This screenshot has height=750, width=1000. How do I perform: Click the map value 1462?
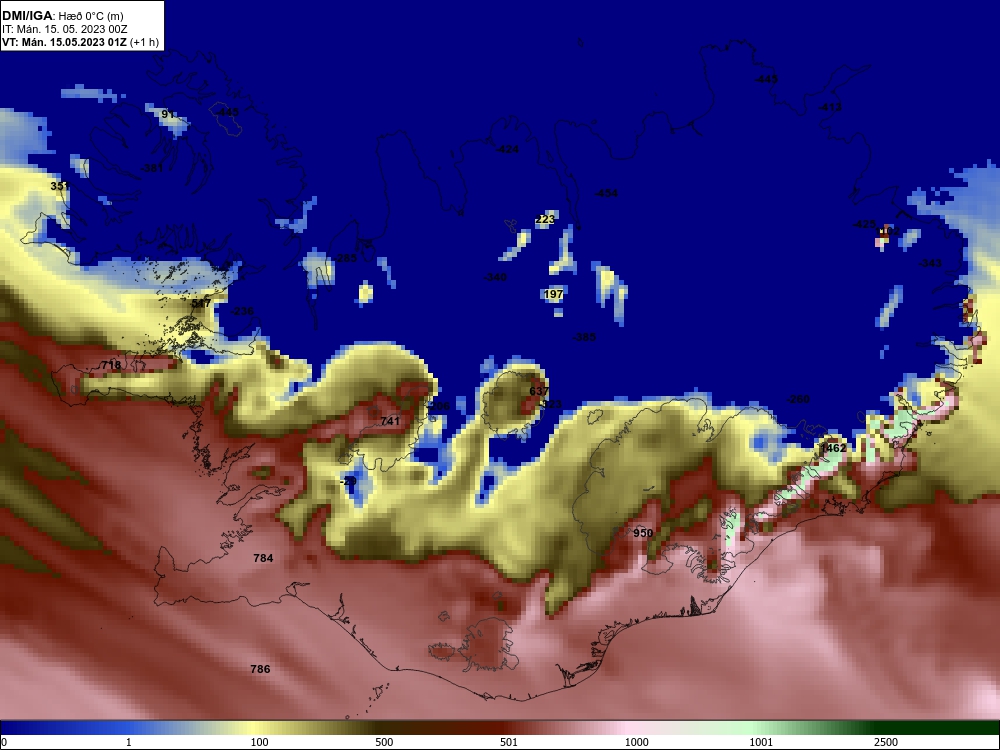click(x=833, y=448)
